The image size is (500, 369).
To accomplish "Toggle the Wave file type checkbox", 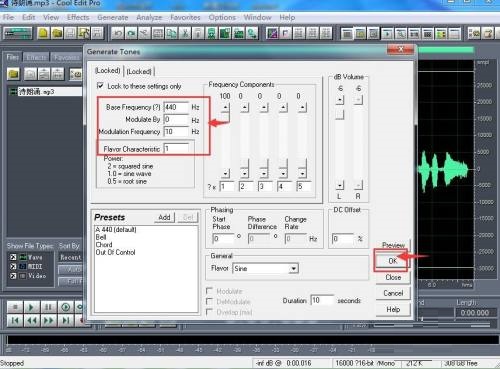I will click(13, 257).
